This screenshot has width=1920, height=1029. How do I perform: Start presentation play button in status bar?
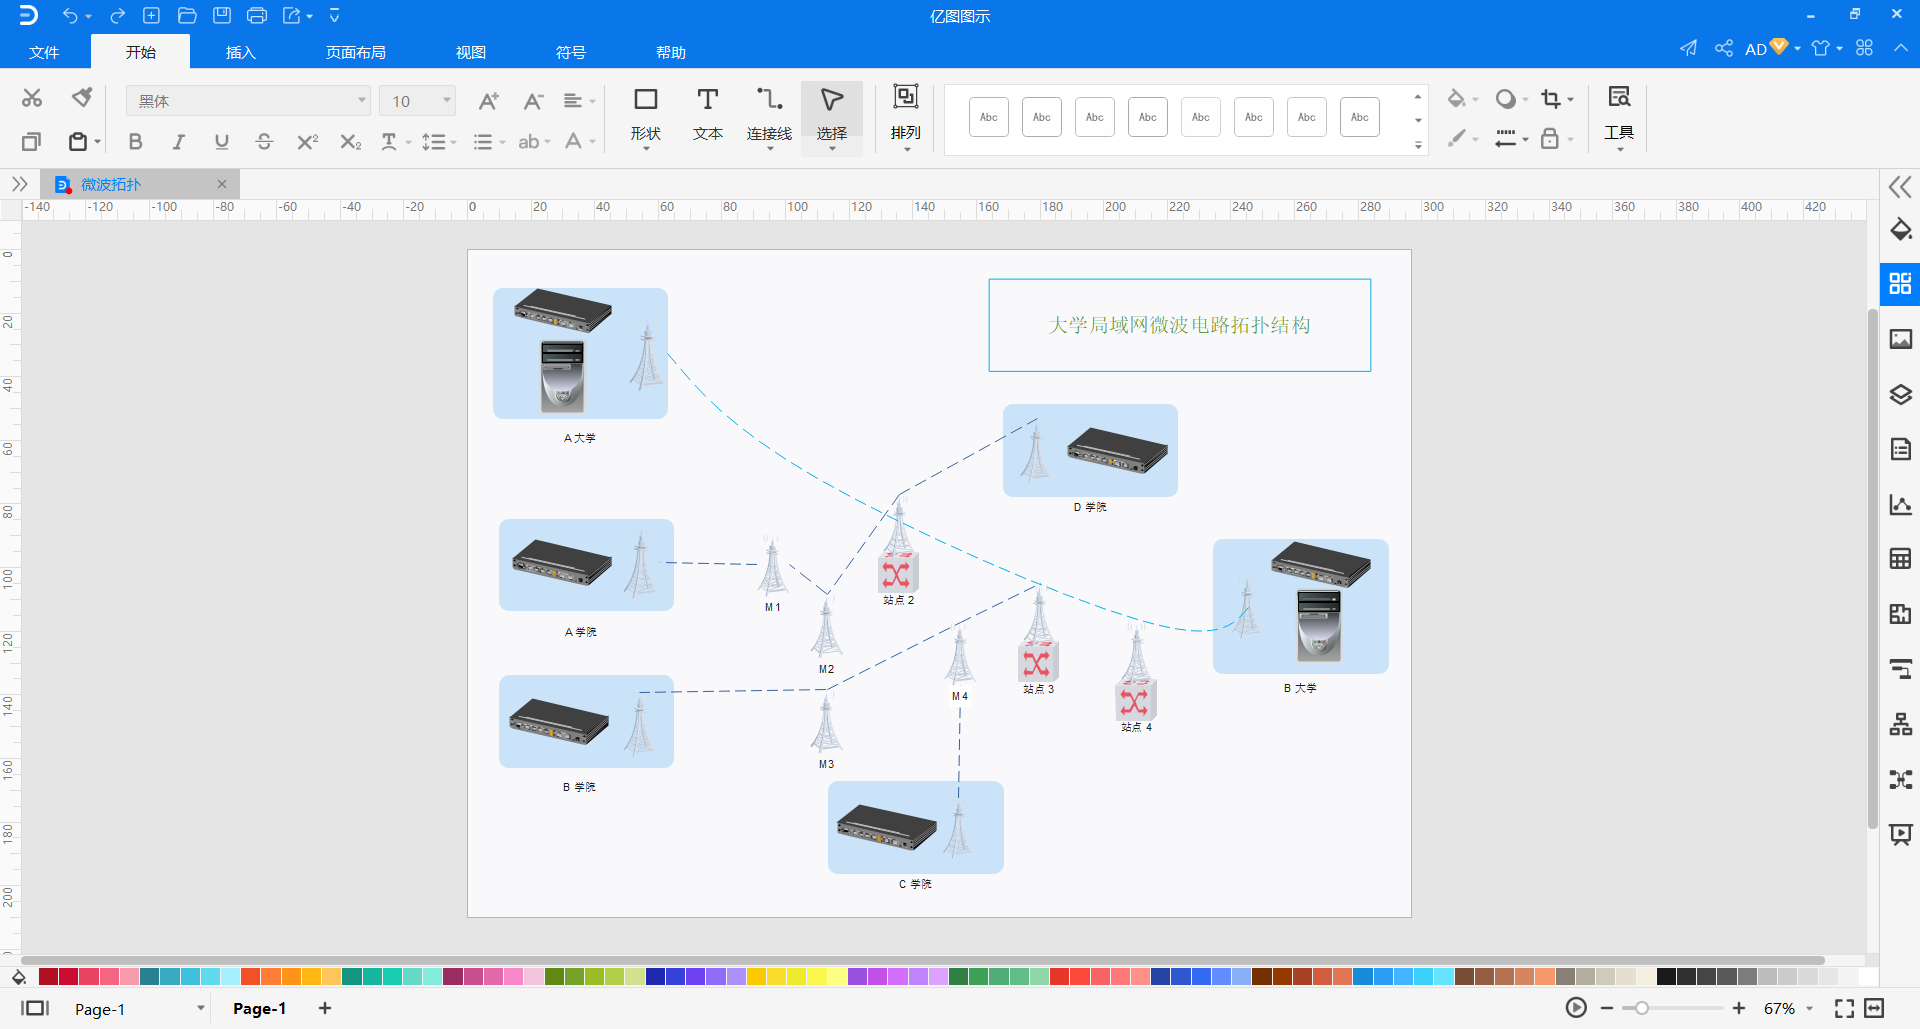coord(1576,1008)
